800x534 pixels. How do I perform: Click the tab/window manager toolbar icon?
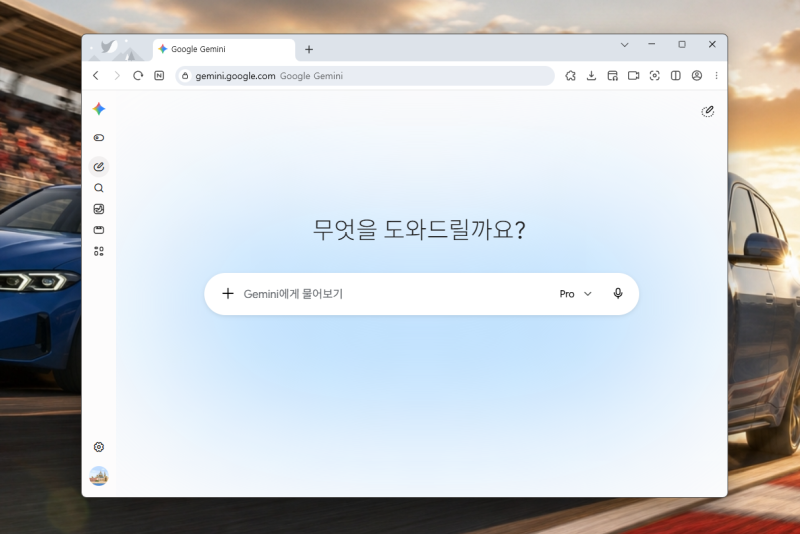coord(613,75)
